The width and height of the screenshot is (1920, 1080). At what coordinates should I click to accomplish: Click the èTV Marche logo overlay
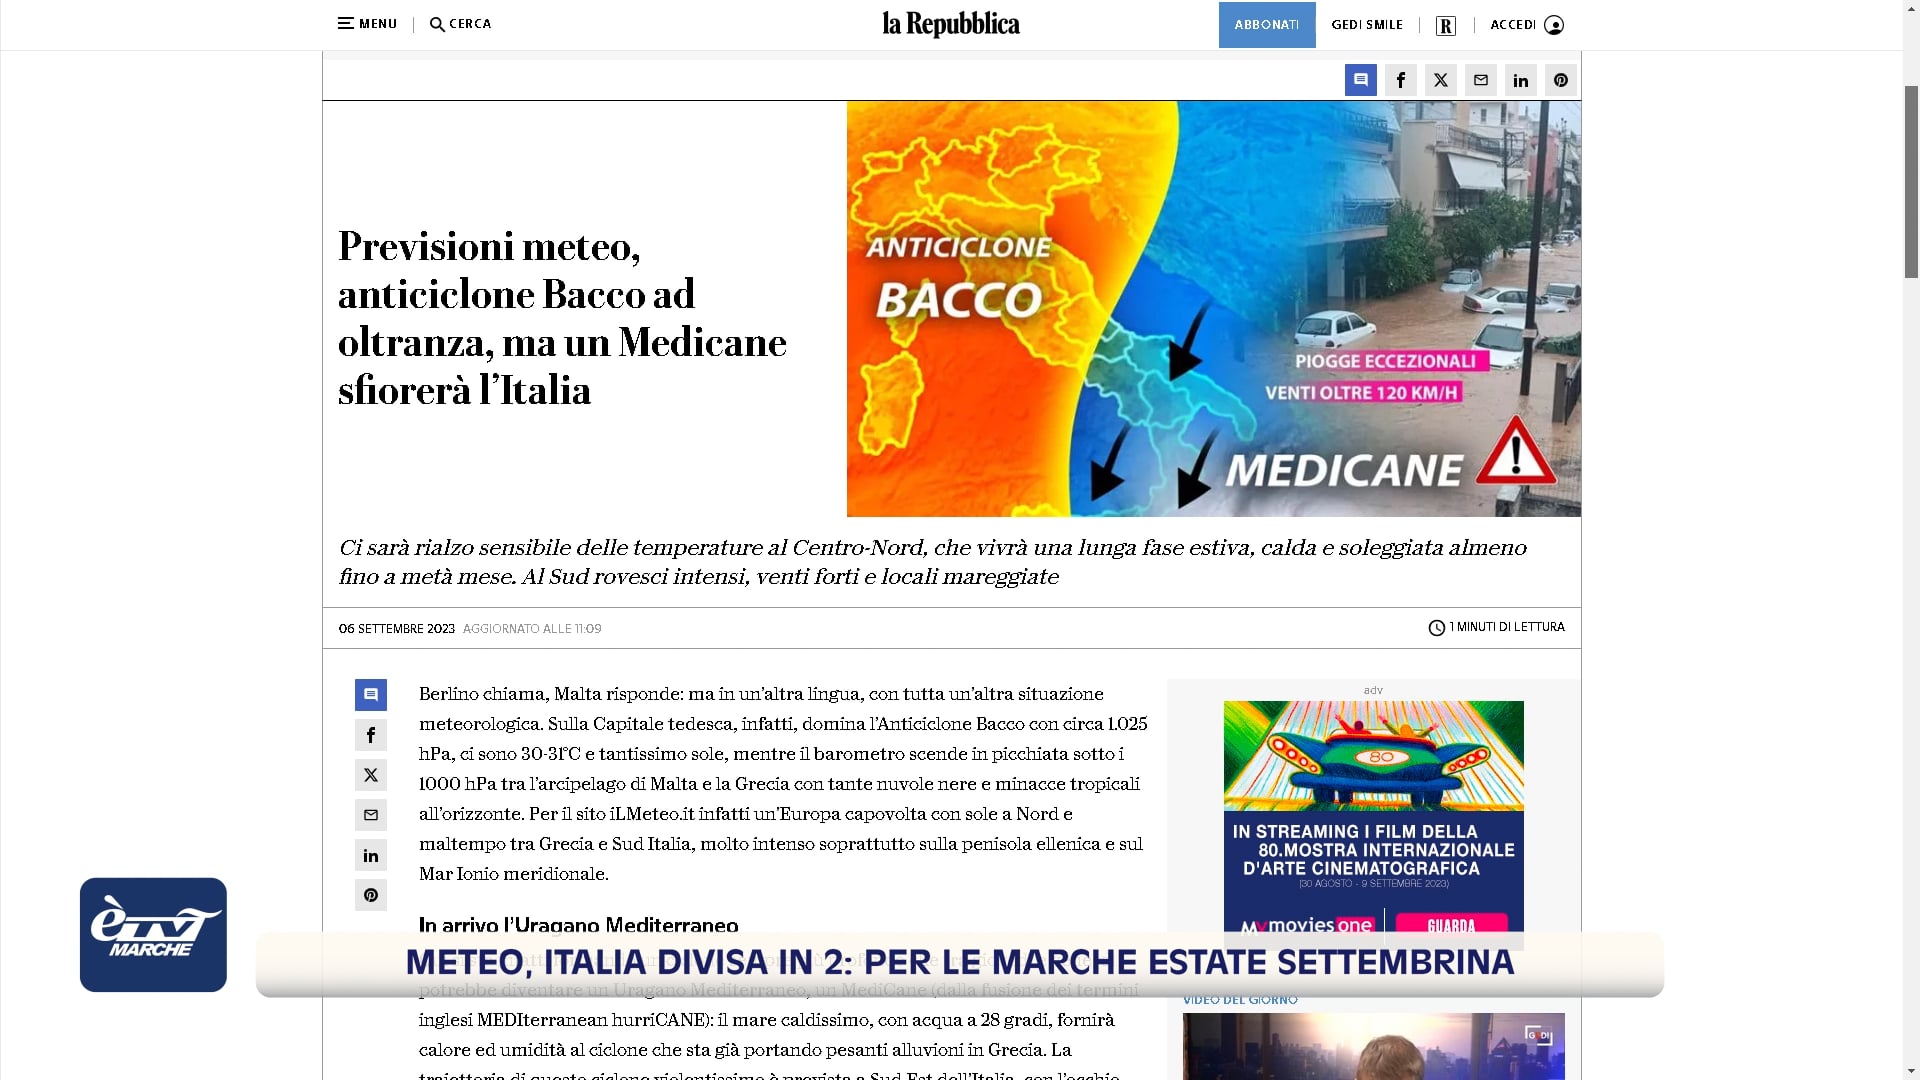click(153, 935)
